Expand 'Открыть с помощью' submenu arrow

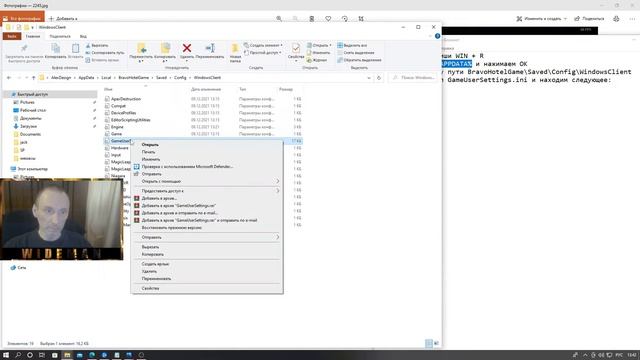click(278, 181)
